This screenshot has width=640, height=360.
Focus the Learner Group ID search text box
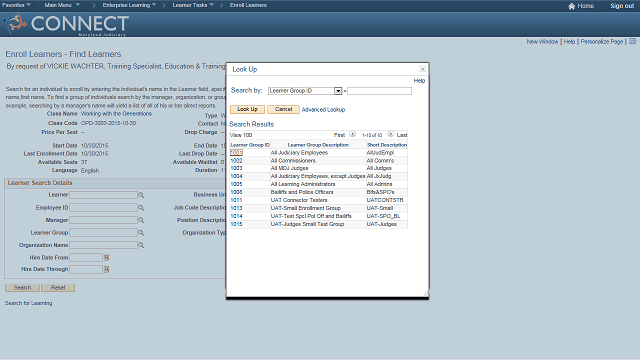(x=379, y=91)
